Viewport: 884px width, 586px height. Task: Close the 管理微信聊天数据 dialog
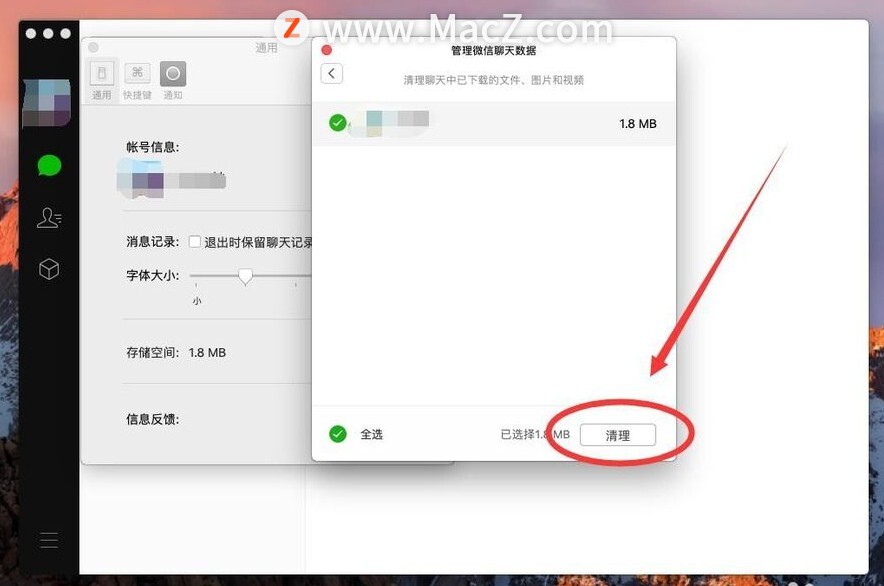pyautogui.click(x=326, y=50)
